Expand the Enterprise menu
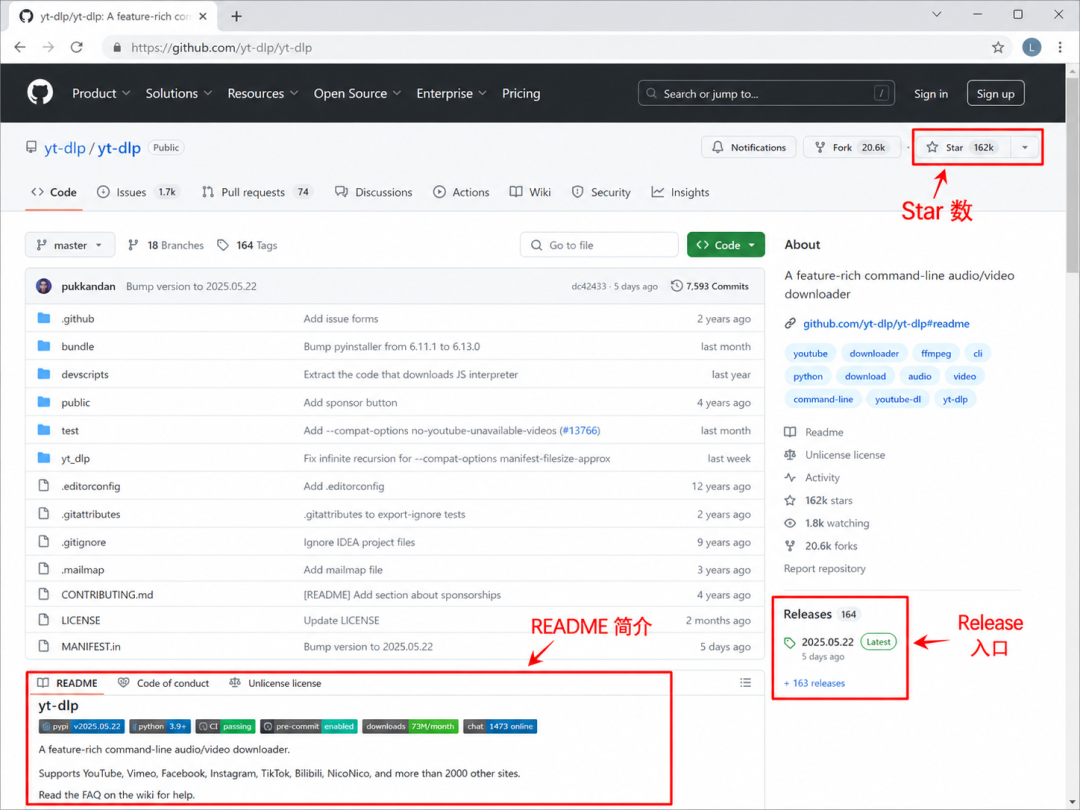 tap(452, 93)
